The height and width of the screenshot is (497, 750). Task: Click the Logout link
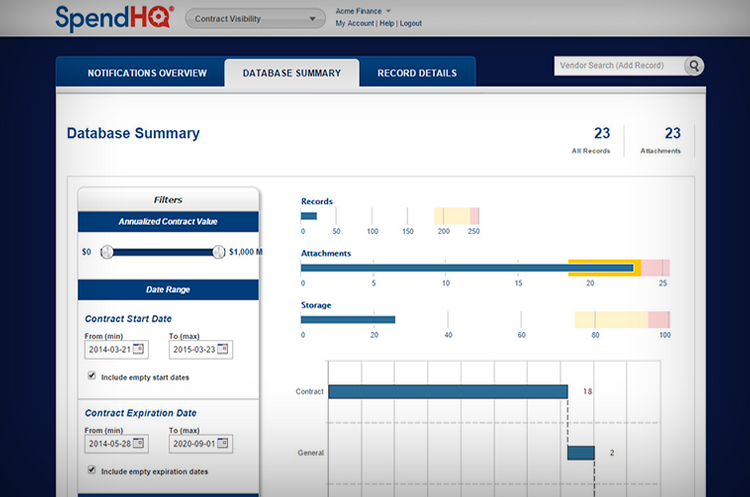[411, 23]
